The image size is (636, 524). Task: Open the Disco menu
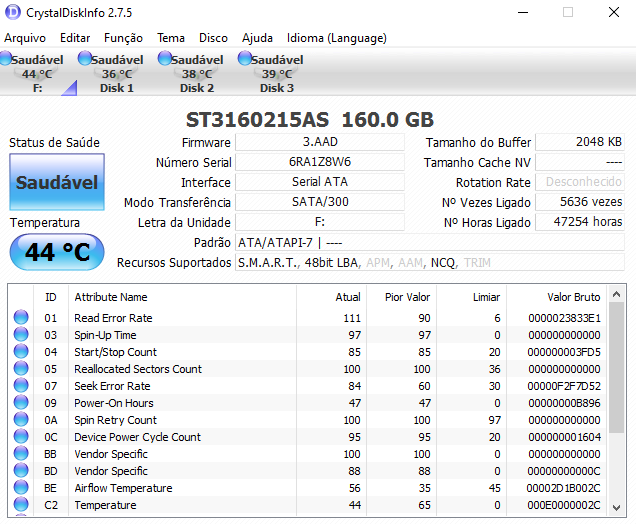(x=213, y=38)
